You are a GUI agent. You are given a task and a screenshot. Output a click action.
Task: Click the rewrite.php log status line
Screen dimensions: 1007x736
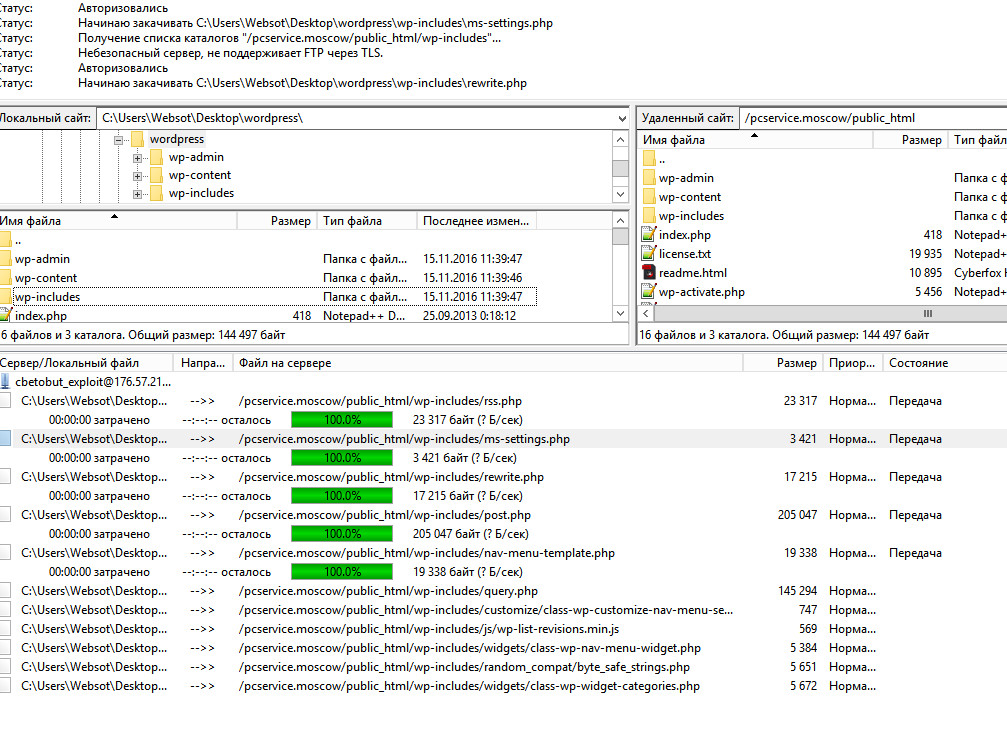[x=302, y=83]
